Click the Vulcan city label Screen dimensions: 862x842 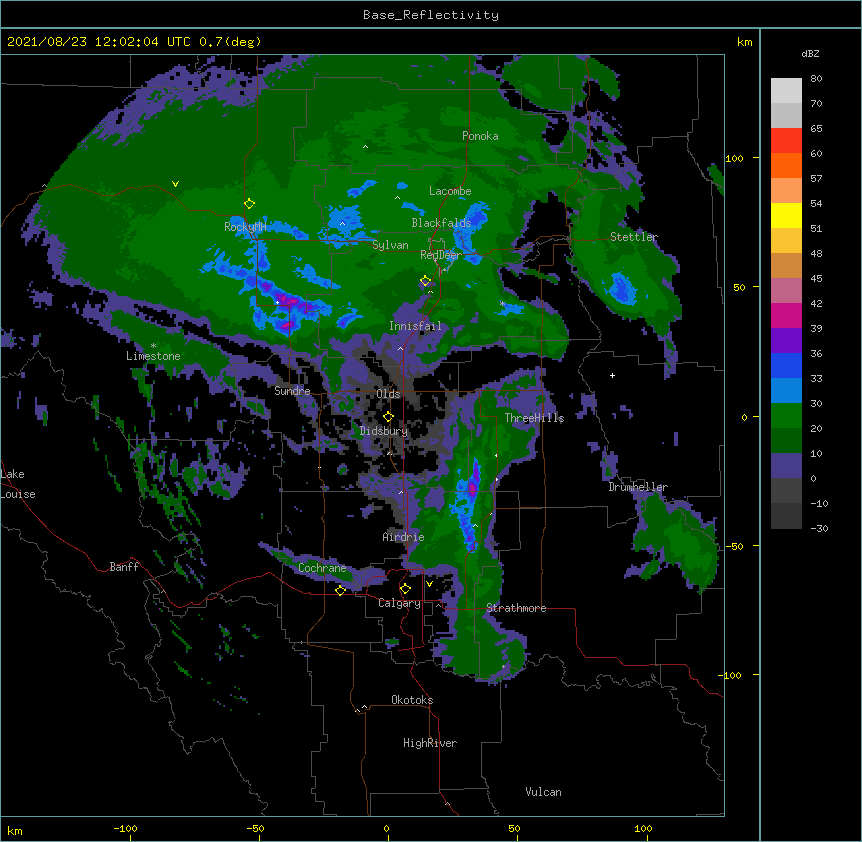[543, 792]
